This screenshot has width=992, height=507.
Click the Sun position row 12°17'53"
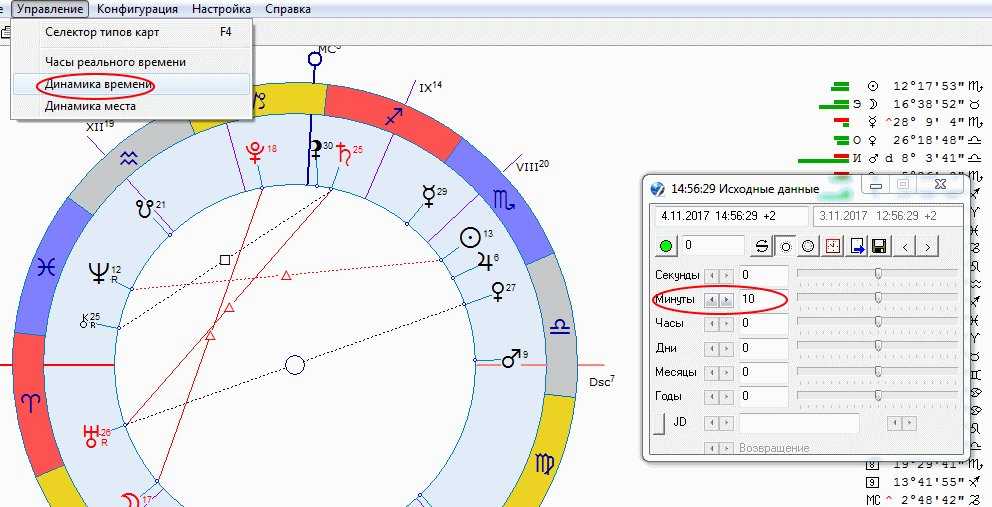point(906,87)
